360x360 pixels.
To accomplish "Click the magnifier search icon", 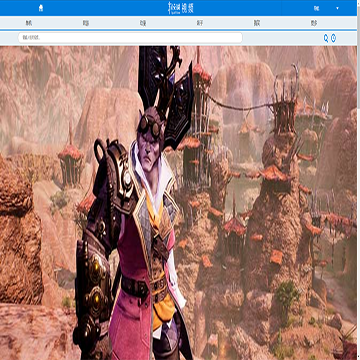I will 326,38.
